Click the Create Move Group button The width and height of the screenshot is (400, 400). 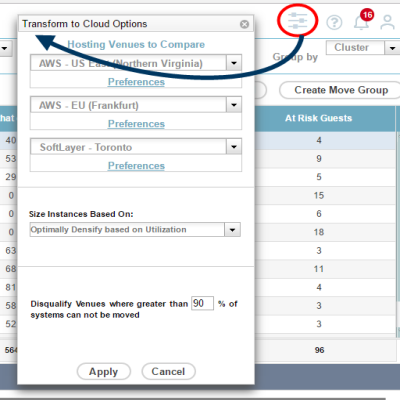click(x=341, y=90)
